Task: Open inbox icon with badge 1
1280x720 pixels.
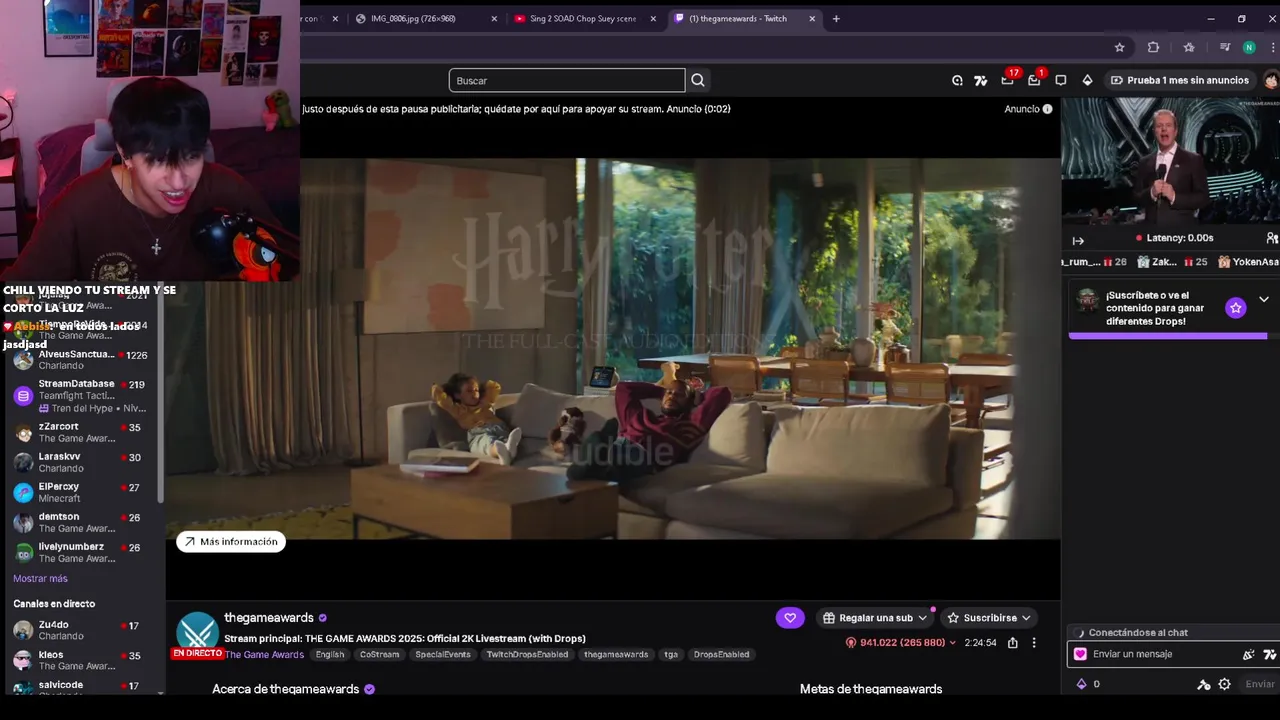Action: [x=1035, y=80]
